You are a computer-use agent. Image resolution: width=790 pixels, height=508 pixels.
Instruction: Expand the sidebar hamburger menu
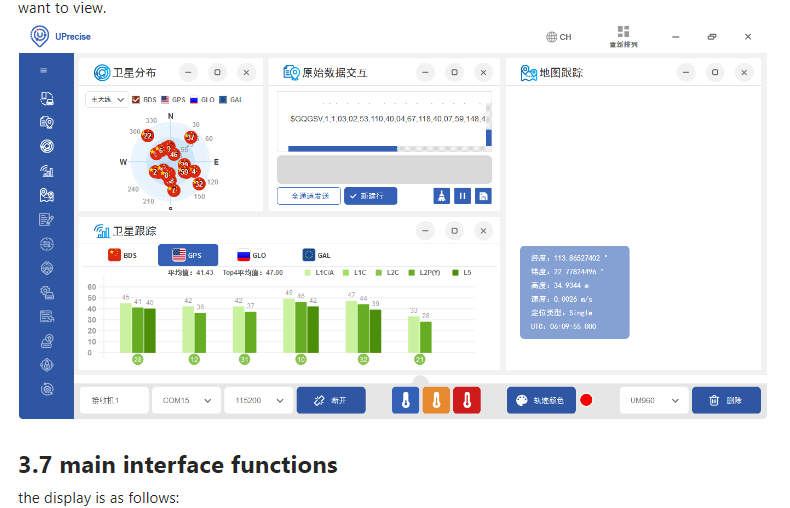(x=44, y=71)
